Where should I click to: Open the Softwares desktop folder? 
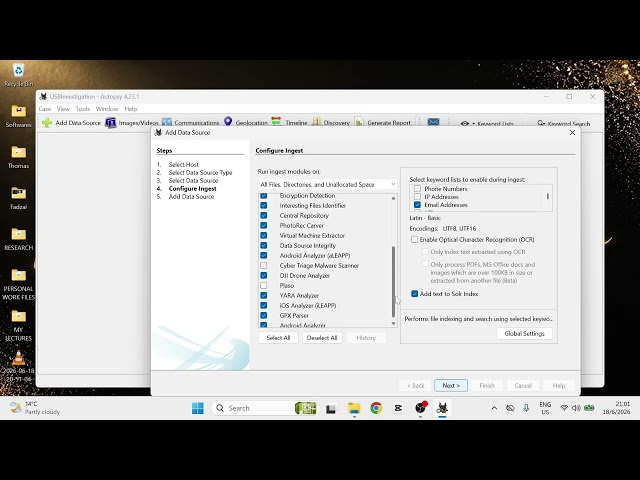(x=18, y=116)
